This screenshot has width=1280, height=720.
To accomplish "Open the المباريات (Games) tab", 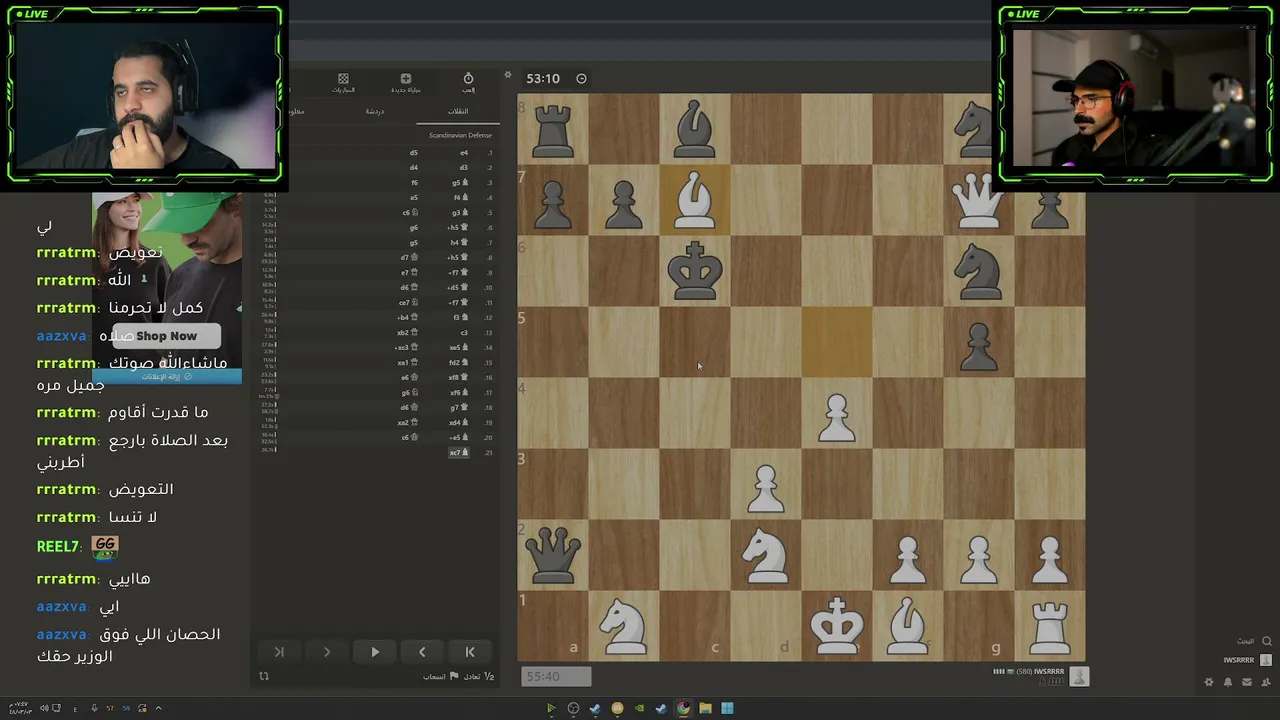I will [x=343, y=82].
